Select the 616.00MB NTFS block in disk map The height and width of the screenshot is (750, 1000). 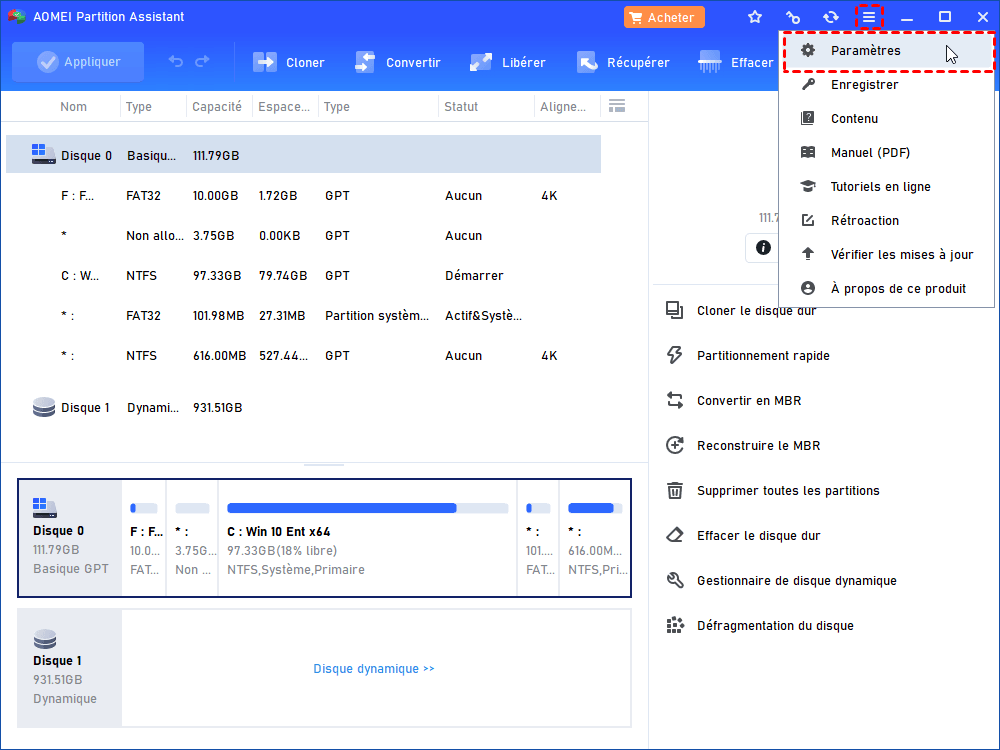594,538
